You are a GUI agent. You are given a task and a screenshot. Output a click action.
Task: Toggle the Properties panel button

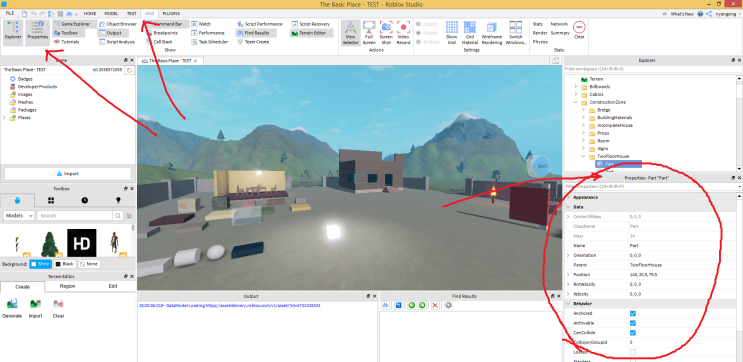[37, 33]
